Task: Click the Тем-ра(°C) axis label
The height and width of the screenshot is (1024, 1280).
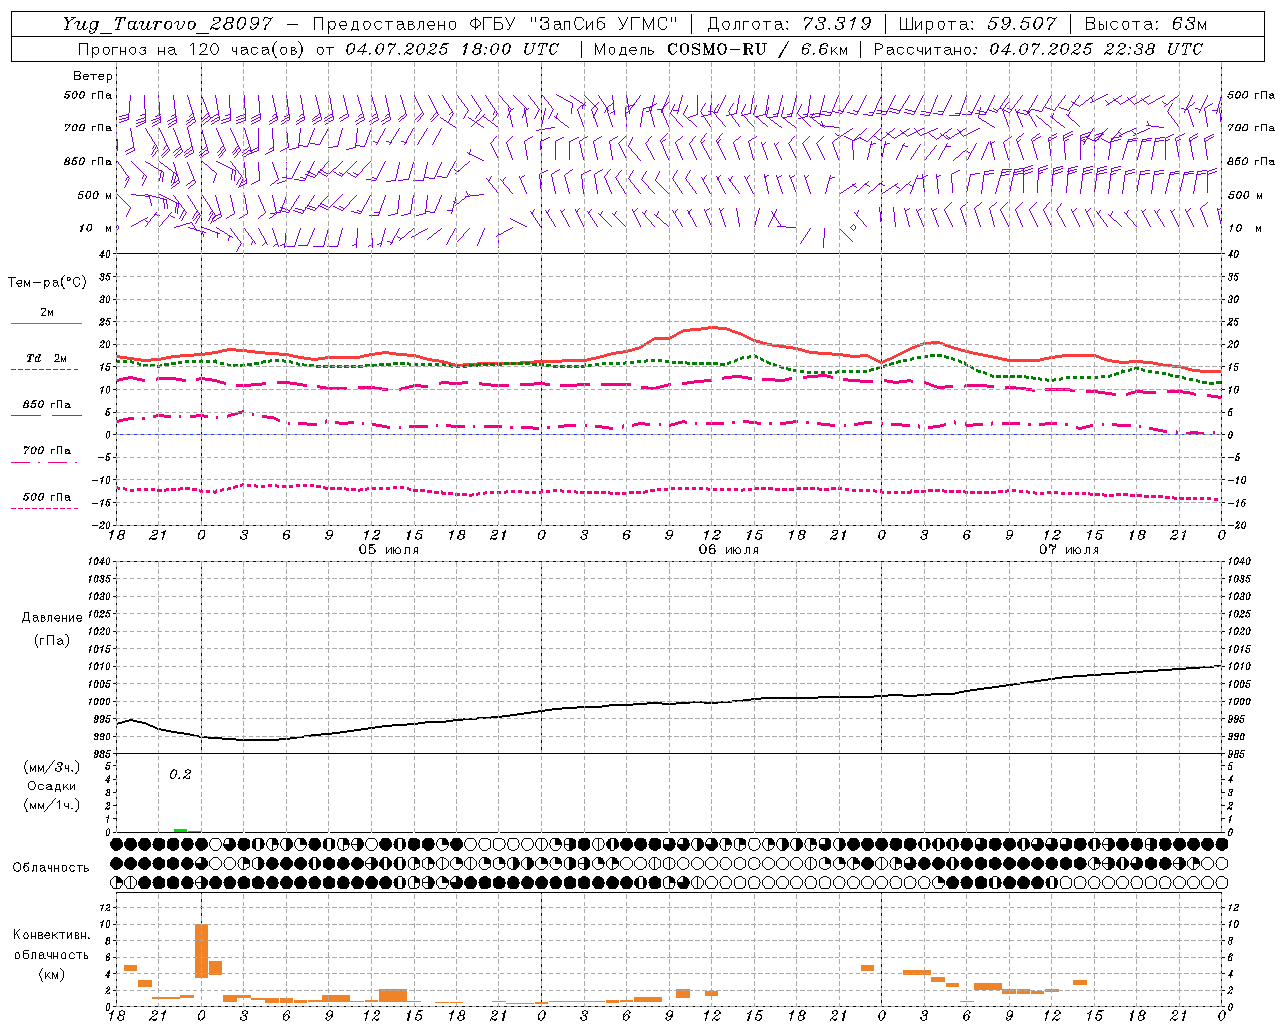Action: pyautogui.click(x=47, y=282)
